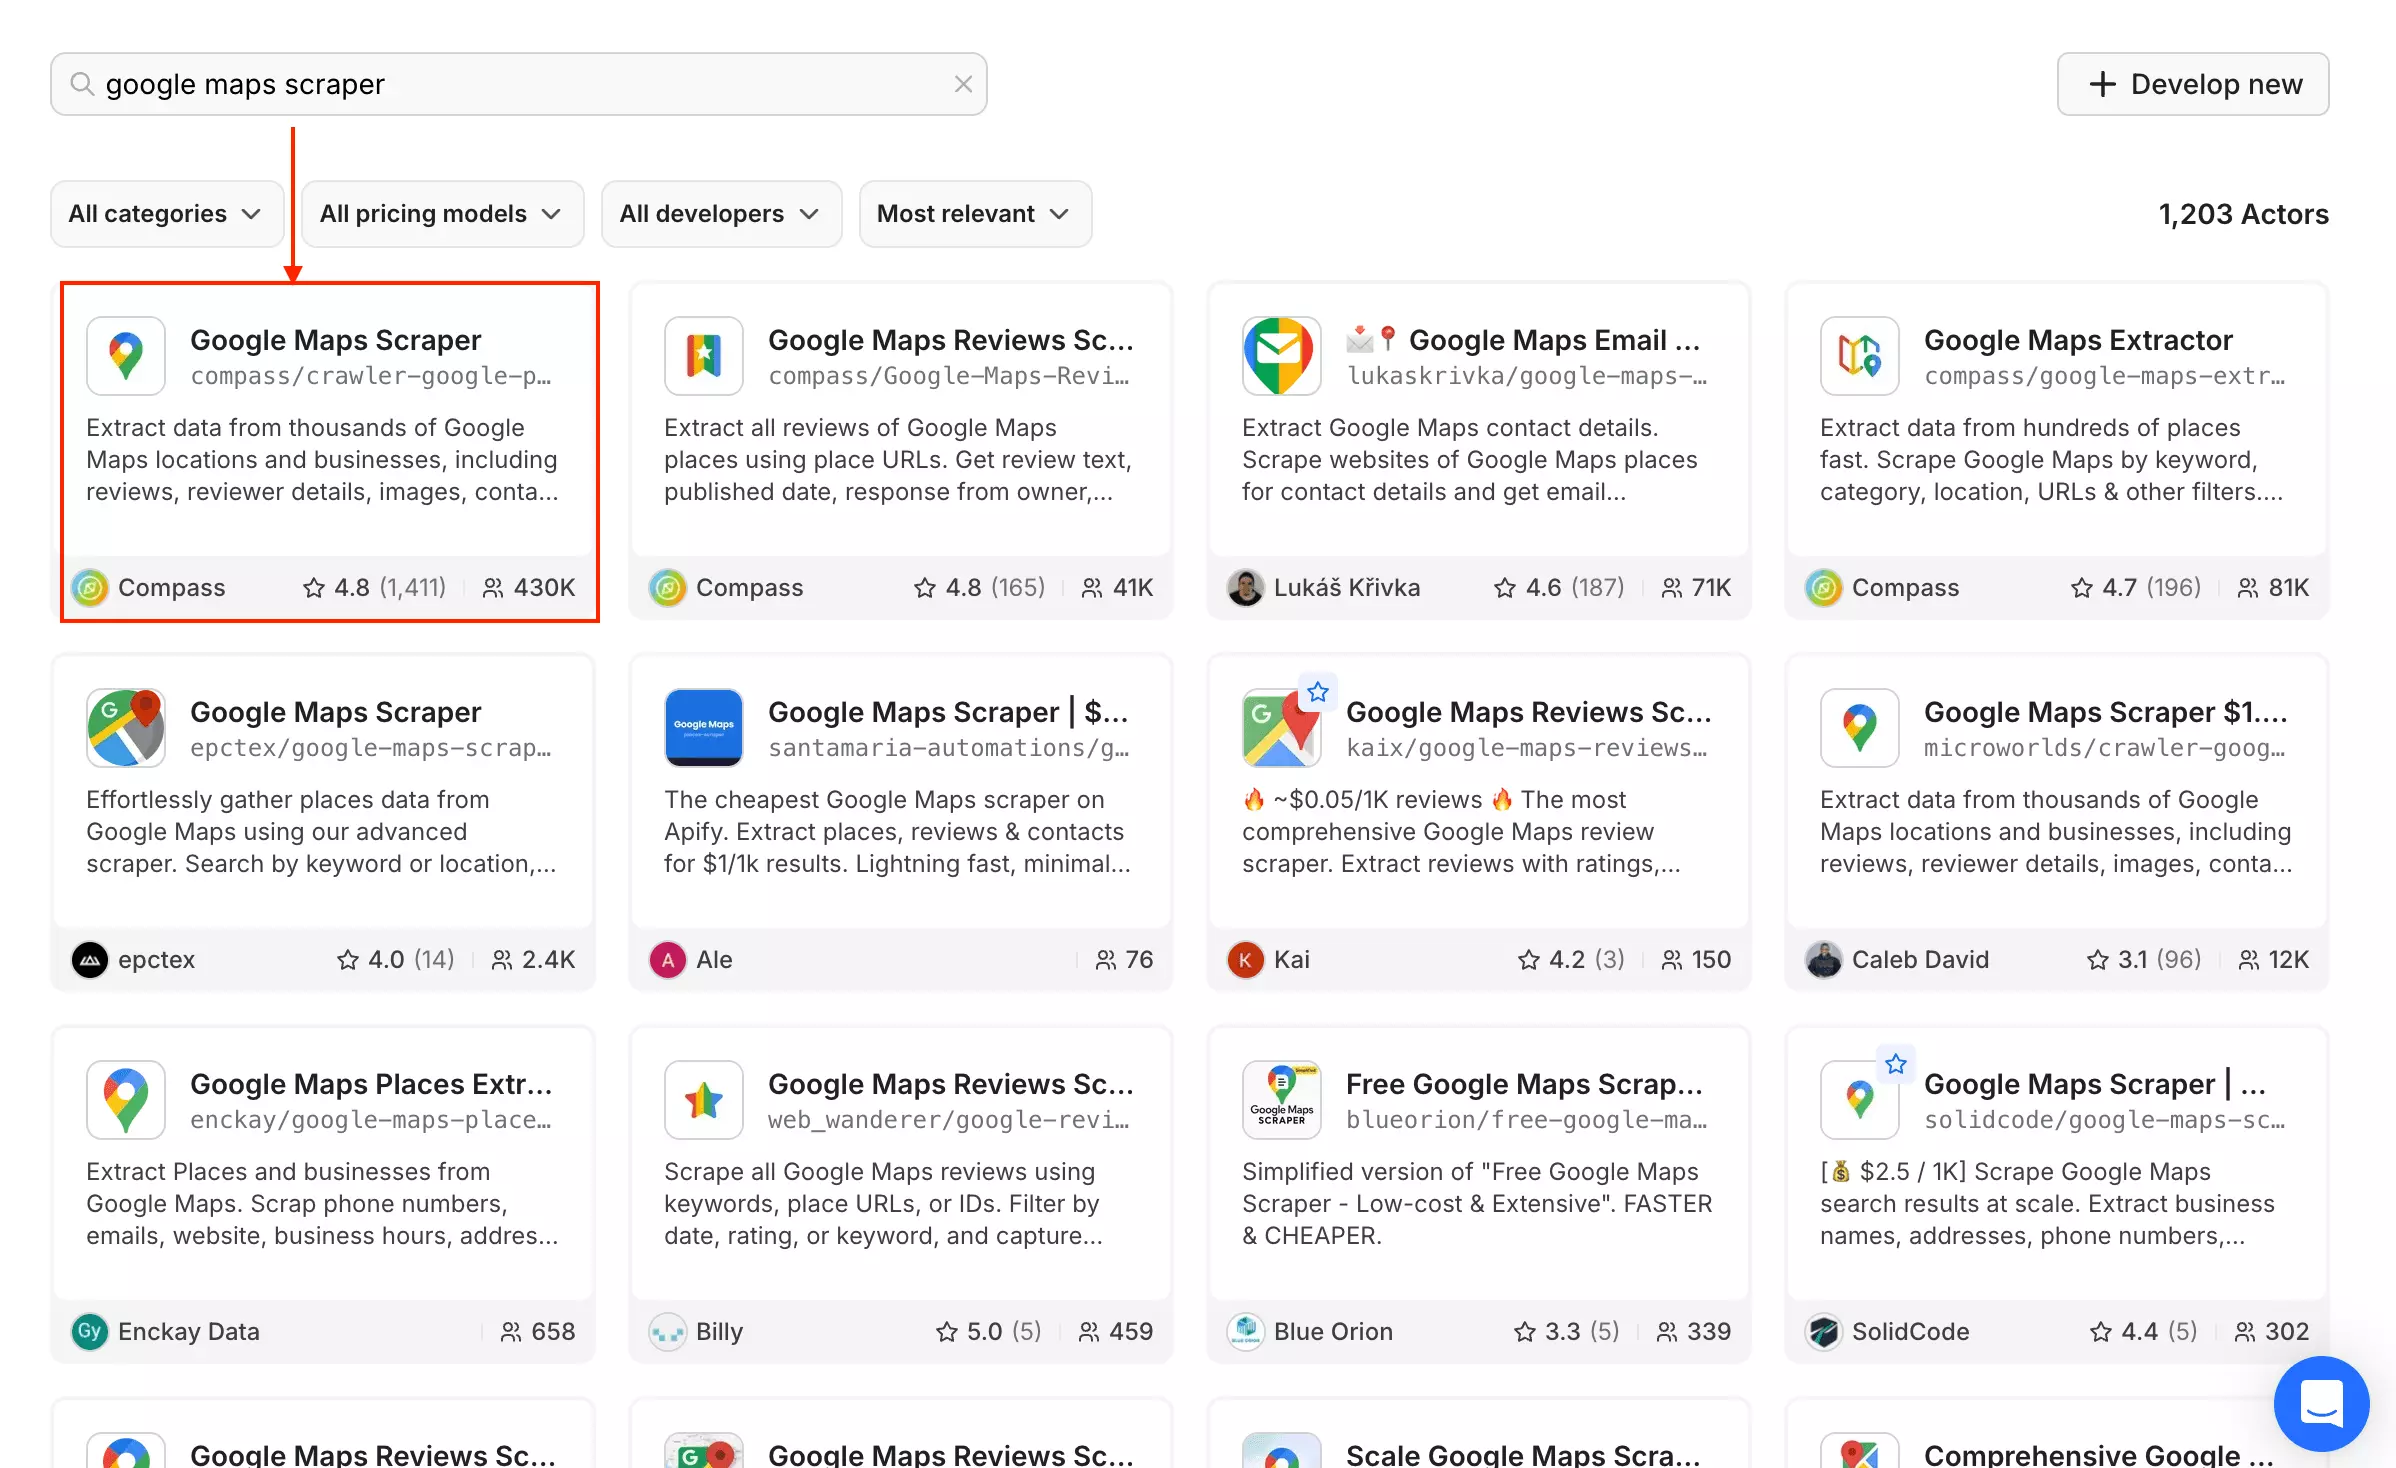Click the epctex developer avatar
The height and width of the screenshot is (1468, 2396).
90,960
